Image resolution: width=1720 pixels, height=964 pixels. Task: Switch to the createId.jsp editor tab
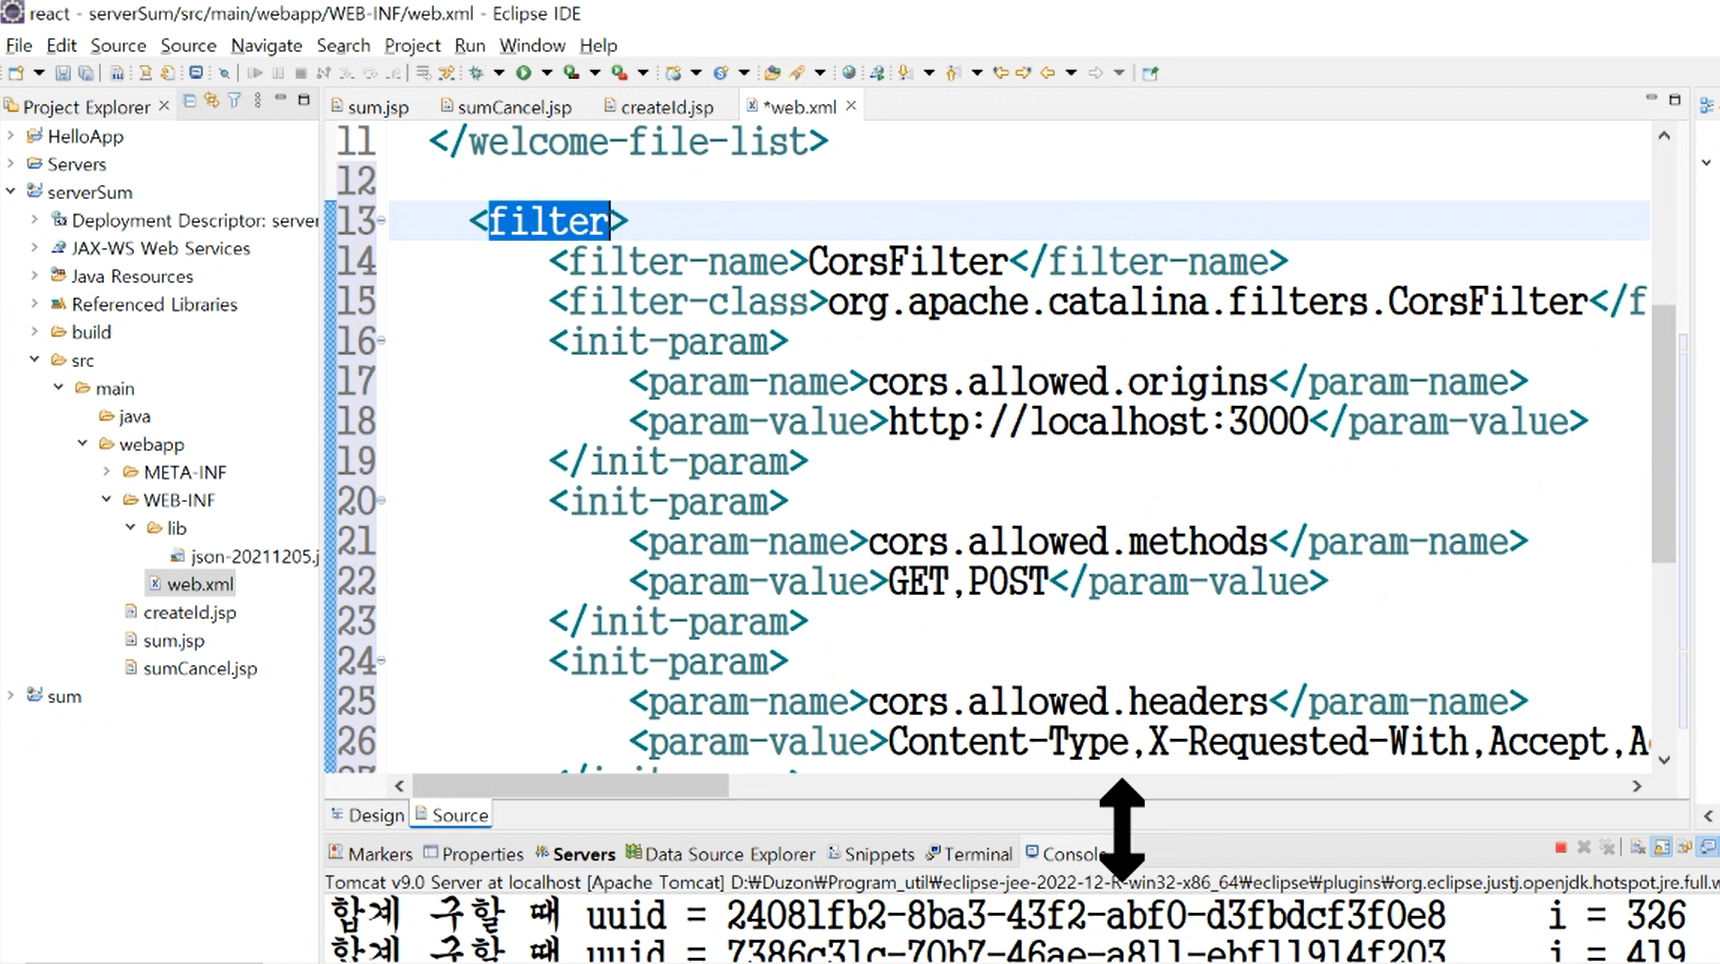(x=658, y=106)
